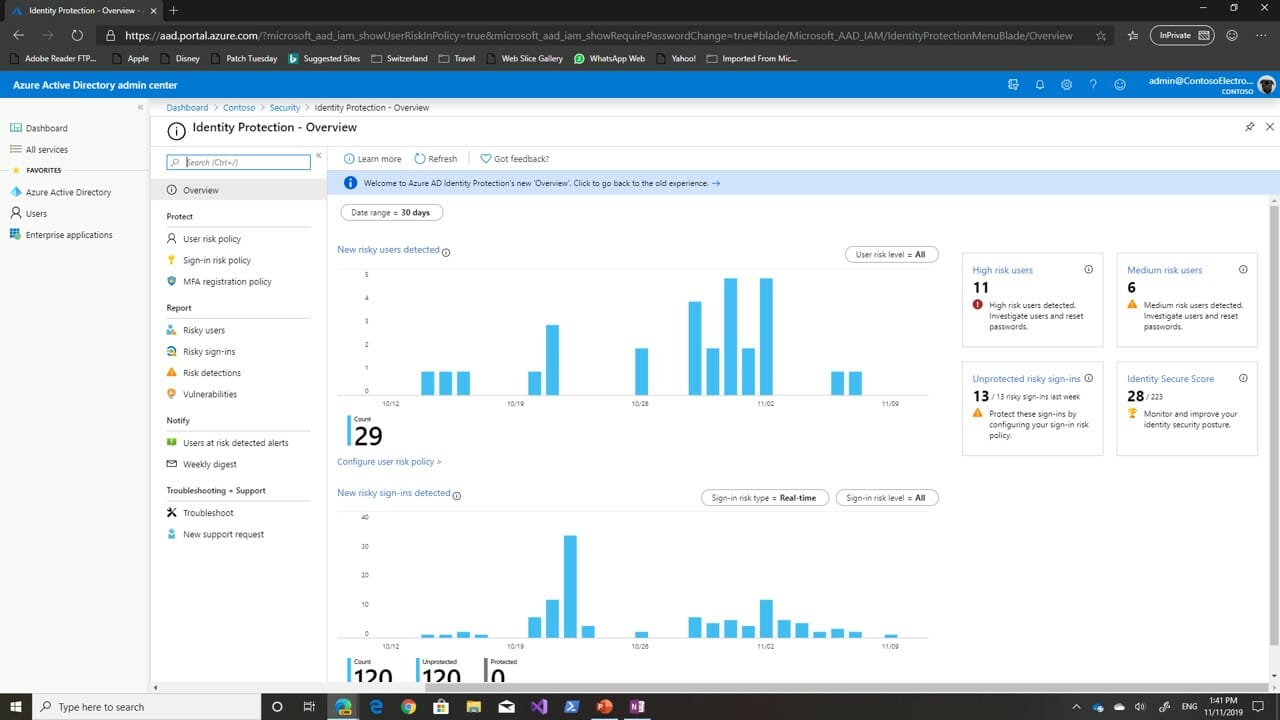Open the Sign-in risk type filter
This screenshot has height=720, width=1280.
764,497
